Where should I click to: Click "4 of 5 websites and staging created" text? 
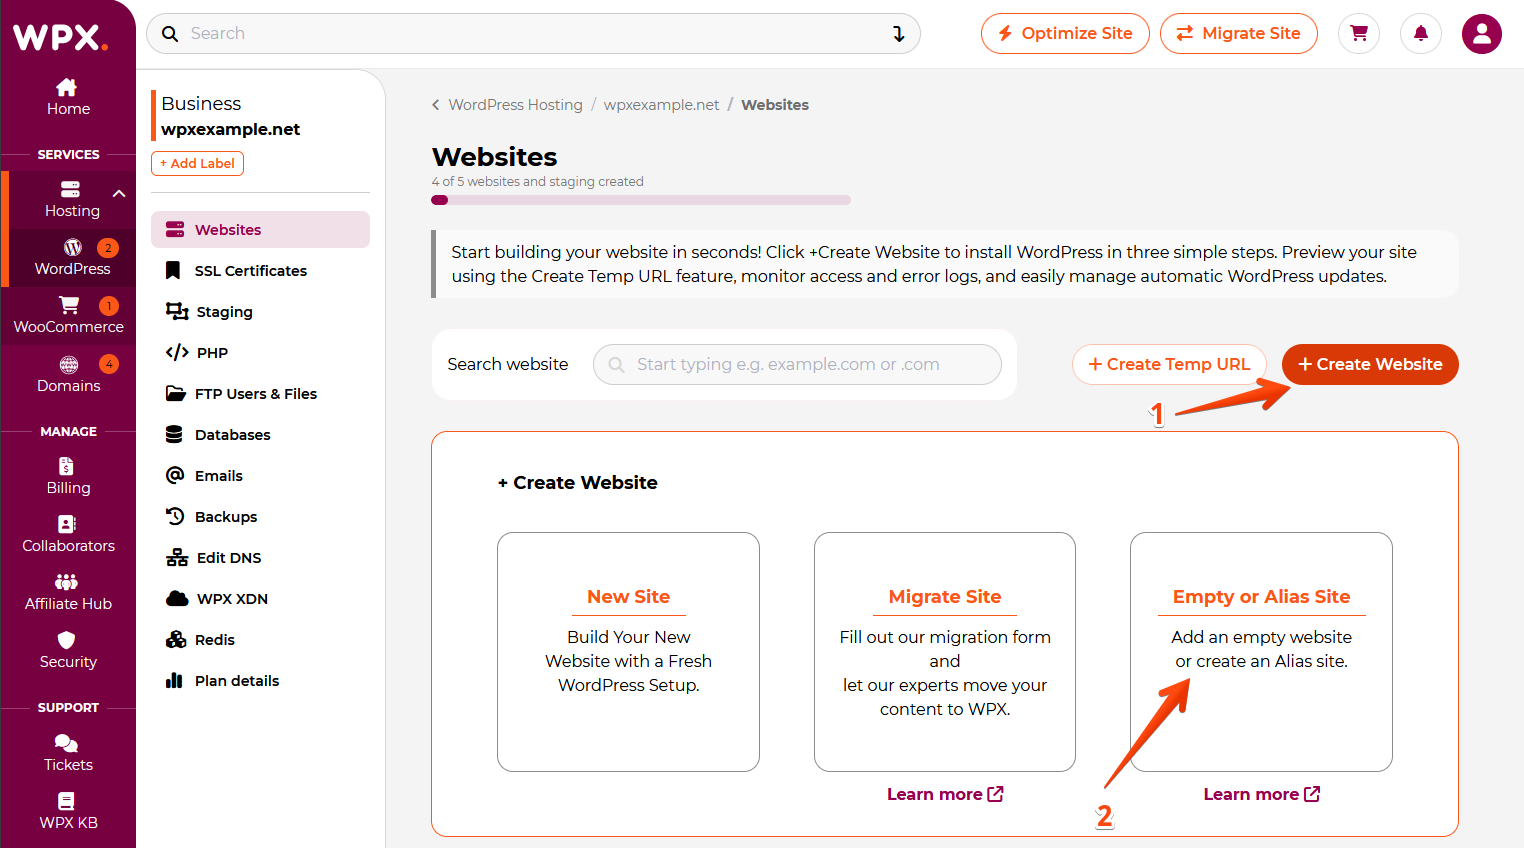pos(538,182)
